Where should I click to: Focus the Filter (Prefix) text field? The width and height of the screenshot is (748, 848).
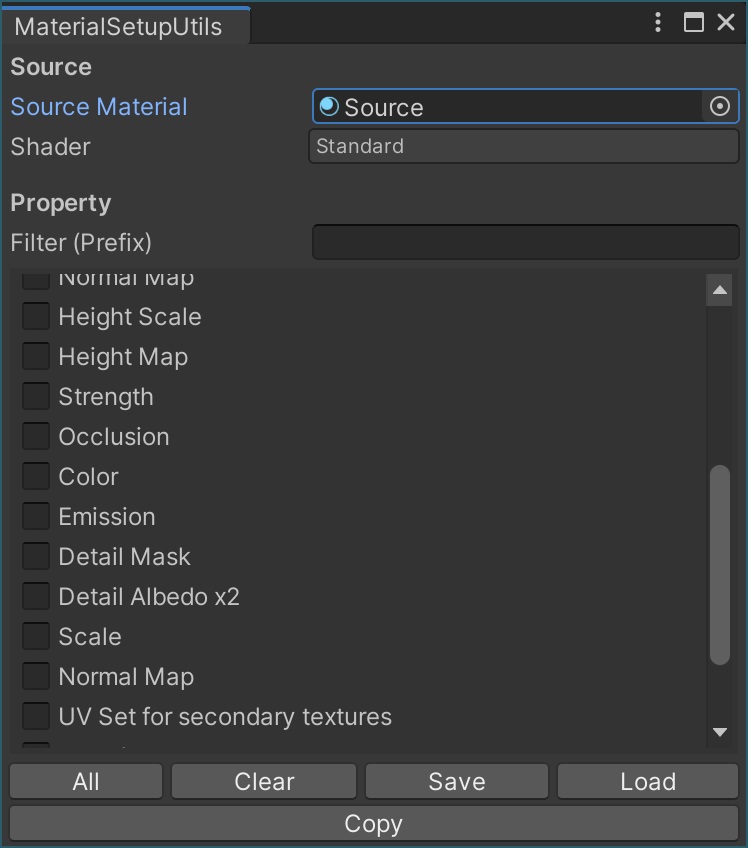525,242
